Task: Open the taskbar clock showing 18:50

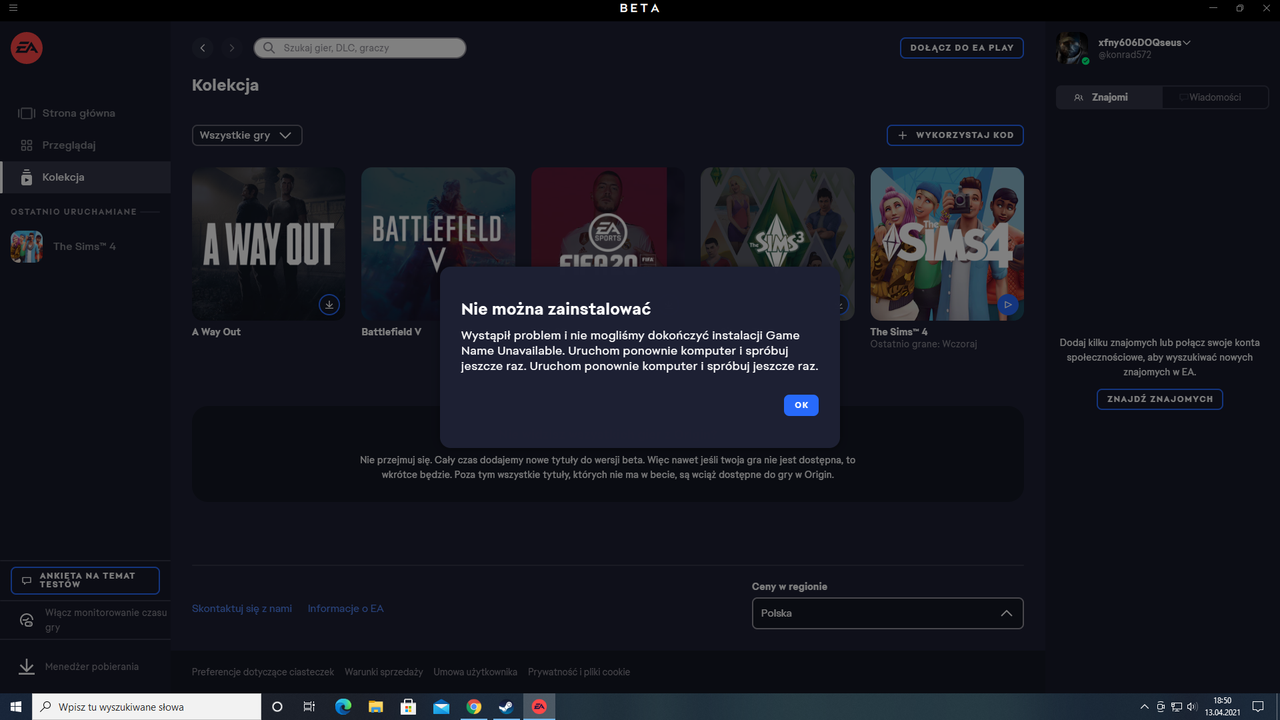Action: pyautogui.click(x=1222, y=707)
